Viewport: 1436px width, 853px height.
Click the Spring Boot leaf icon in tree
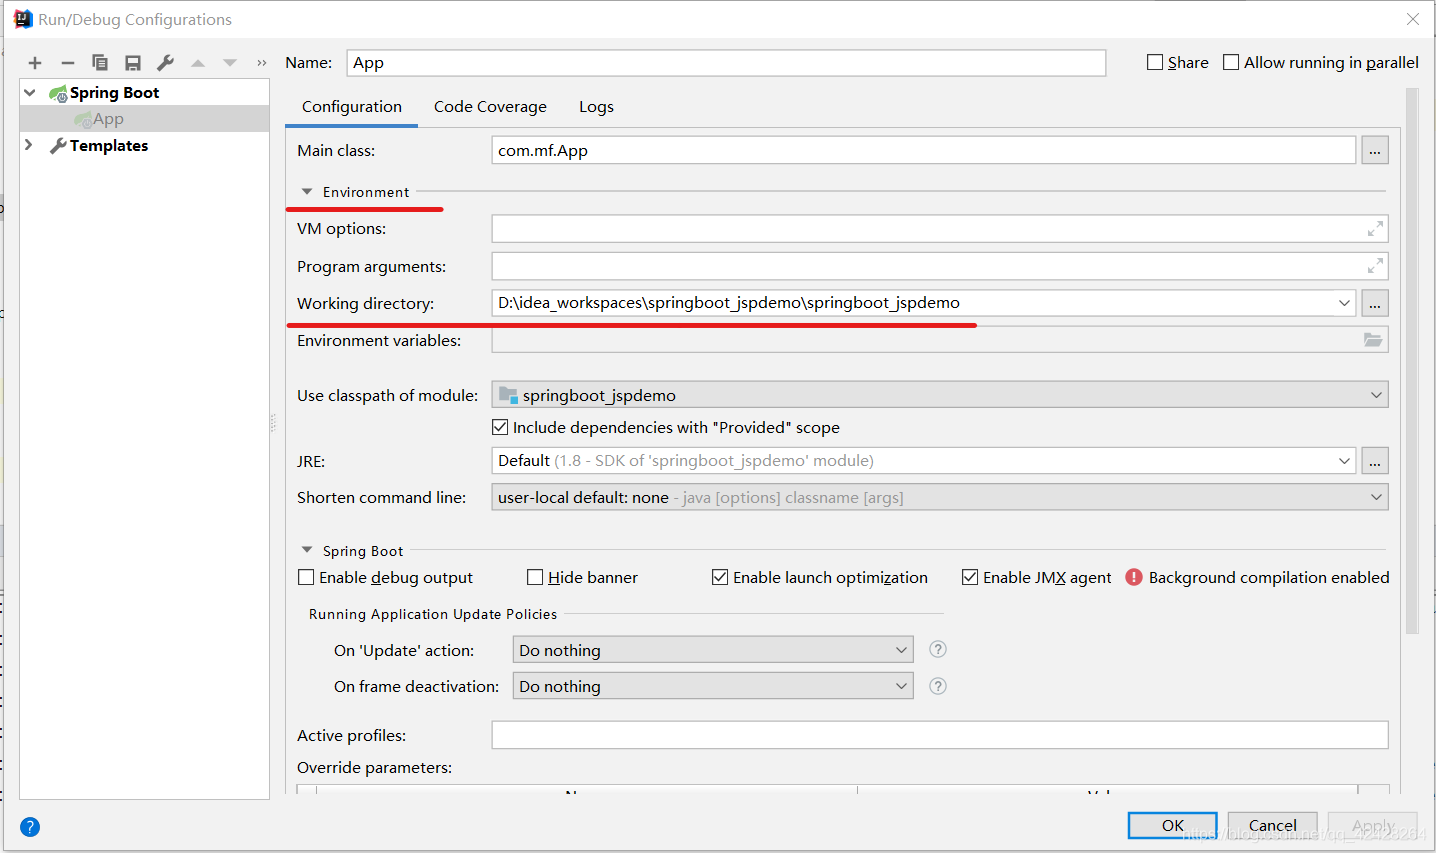(58, 93)
